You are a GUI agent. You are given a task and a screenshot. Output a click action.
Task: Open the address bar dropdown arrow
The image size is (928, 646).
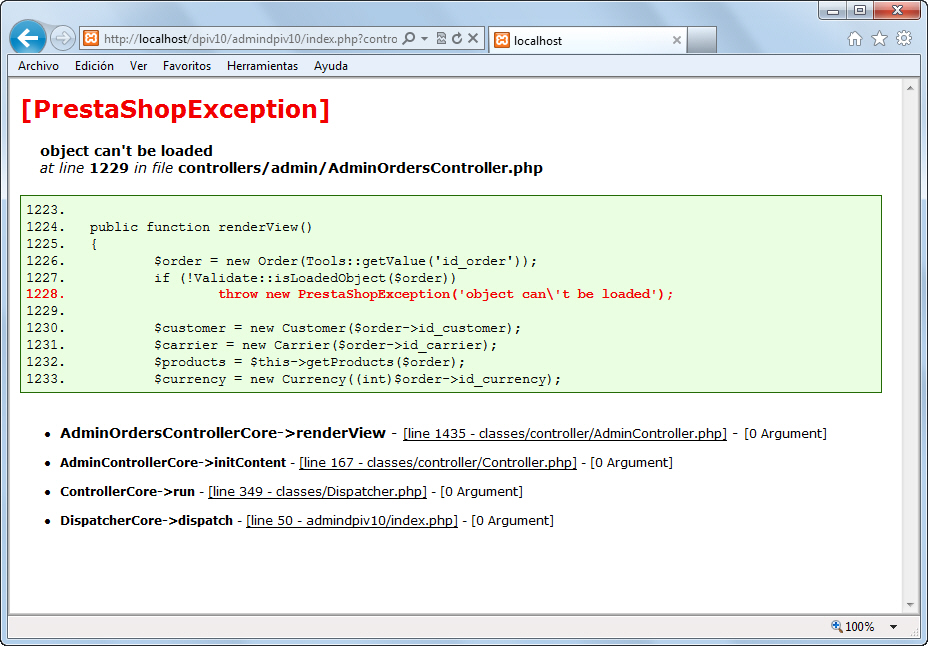pos(424,39)
